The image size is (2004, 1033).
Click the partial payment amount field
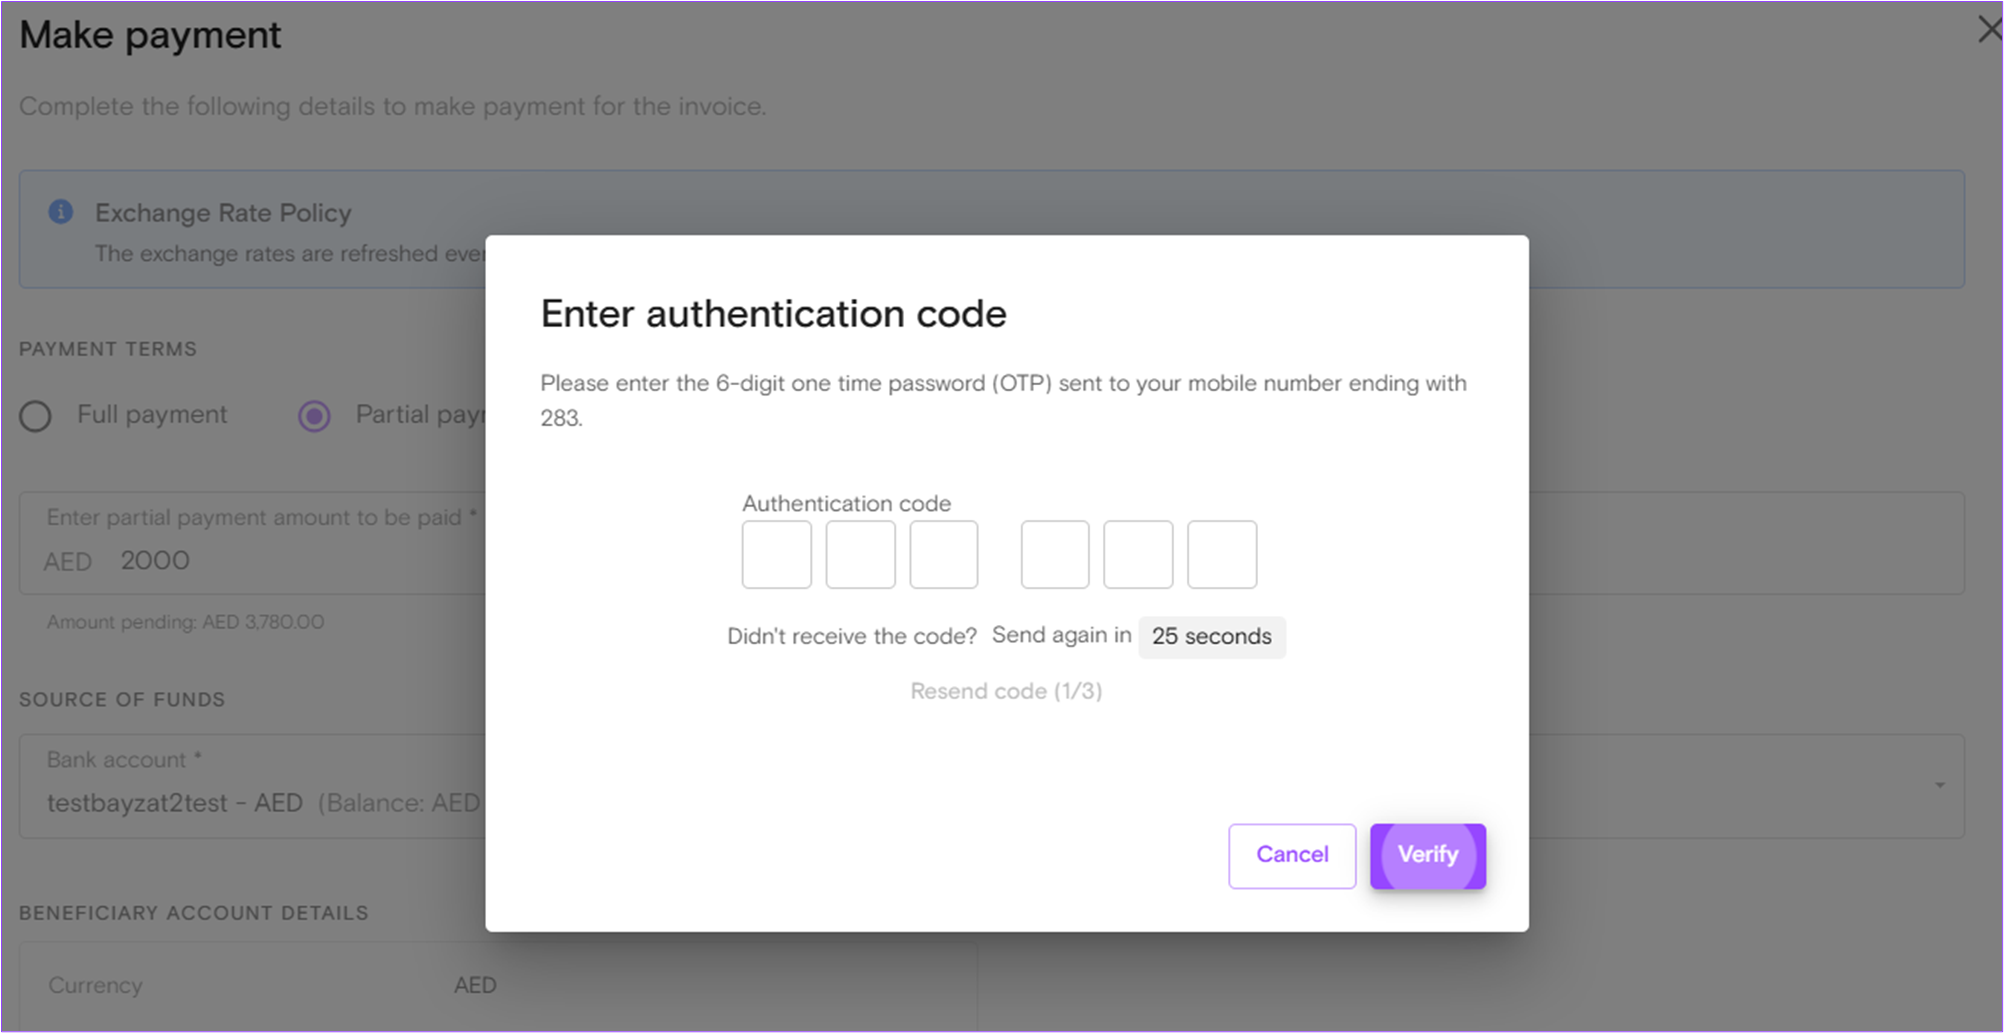(x=252, y=543)
